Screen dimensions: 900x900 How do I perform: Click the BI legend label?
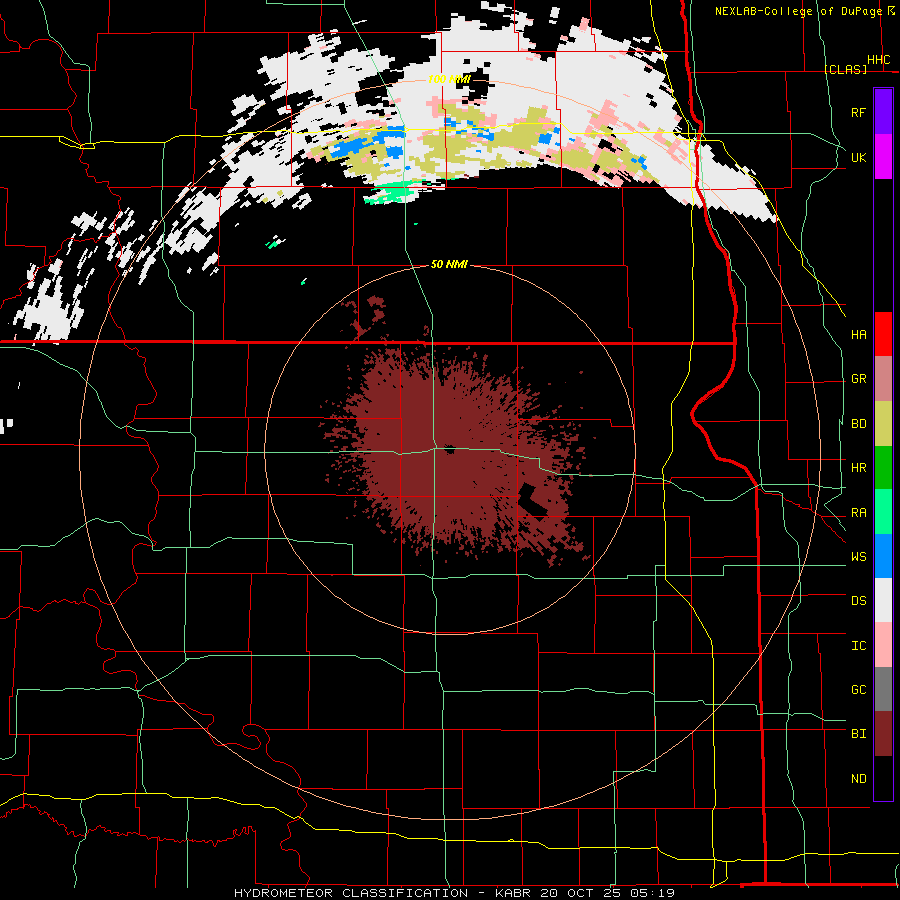[858, 734]
